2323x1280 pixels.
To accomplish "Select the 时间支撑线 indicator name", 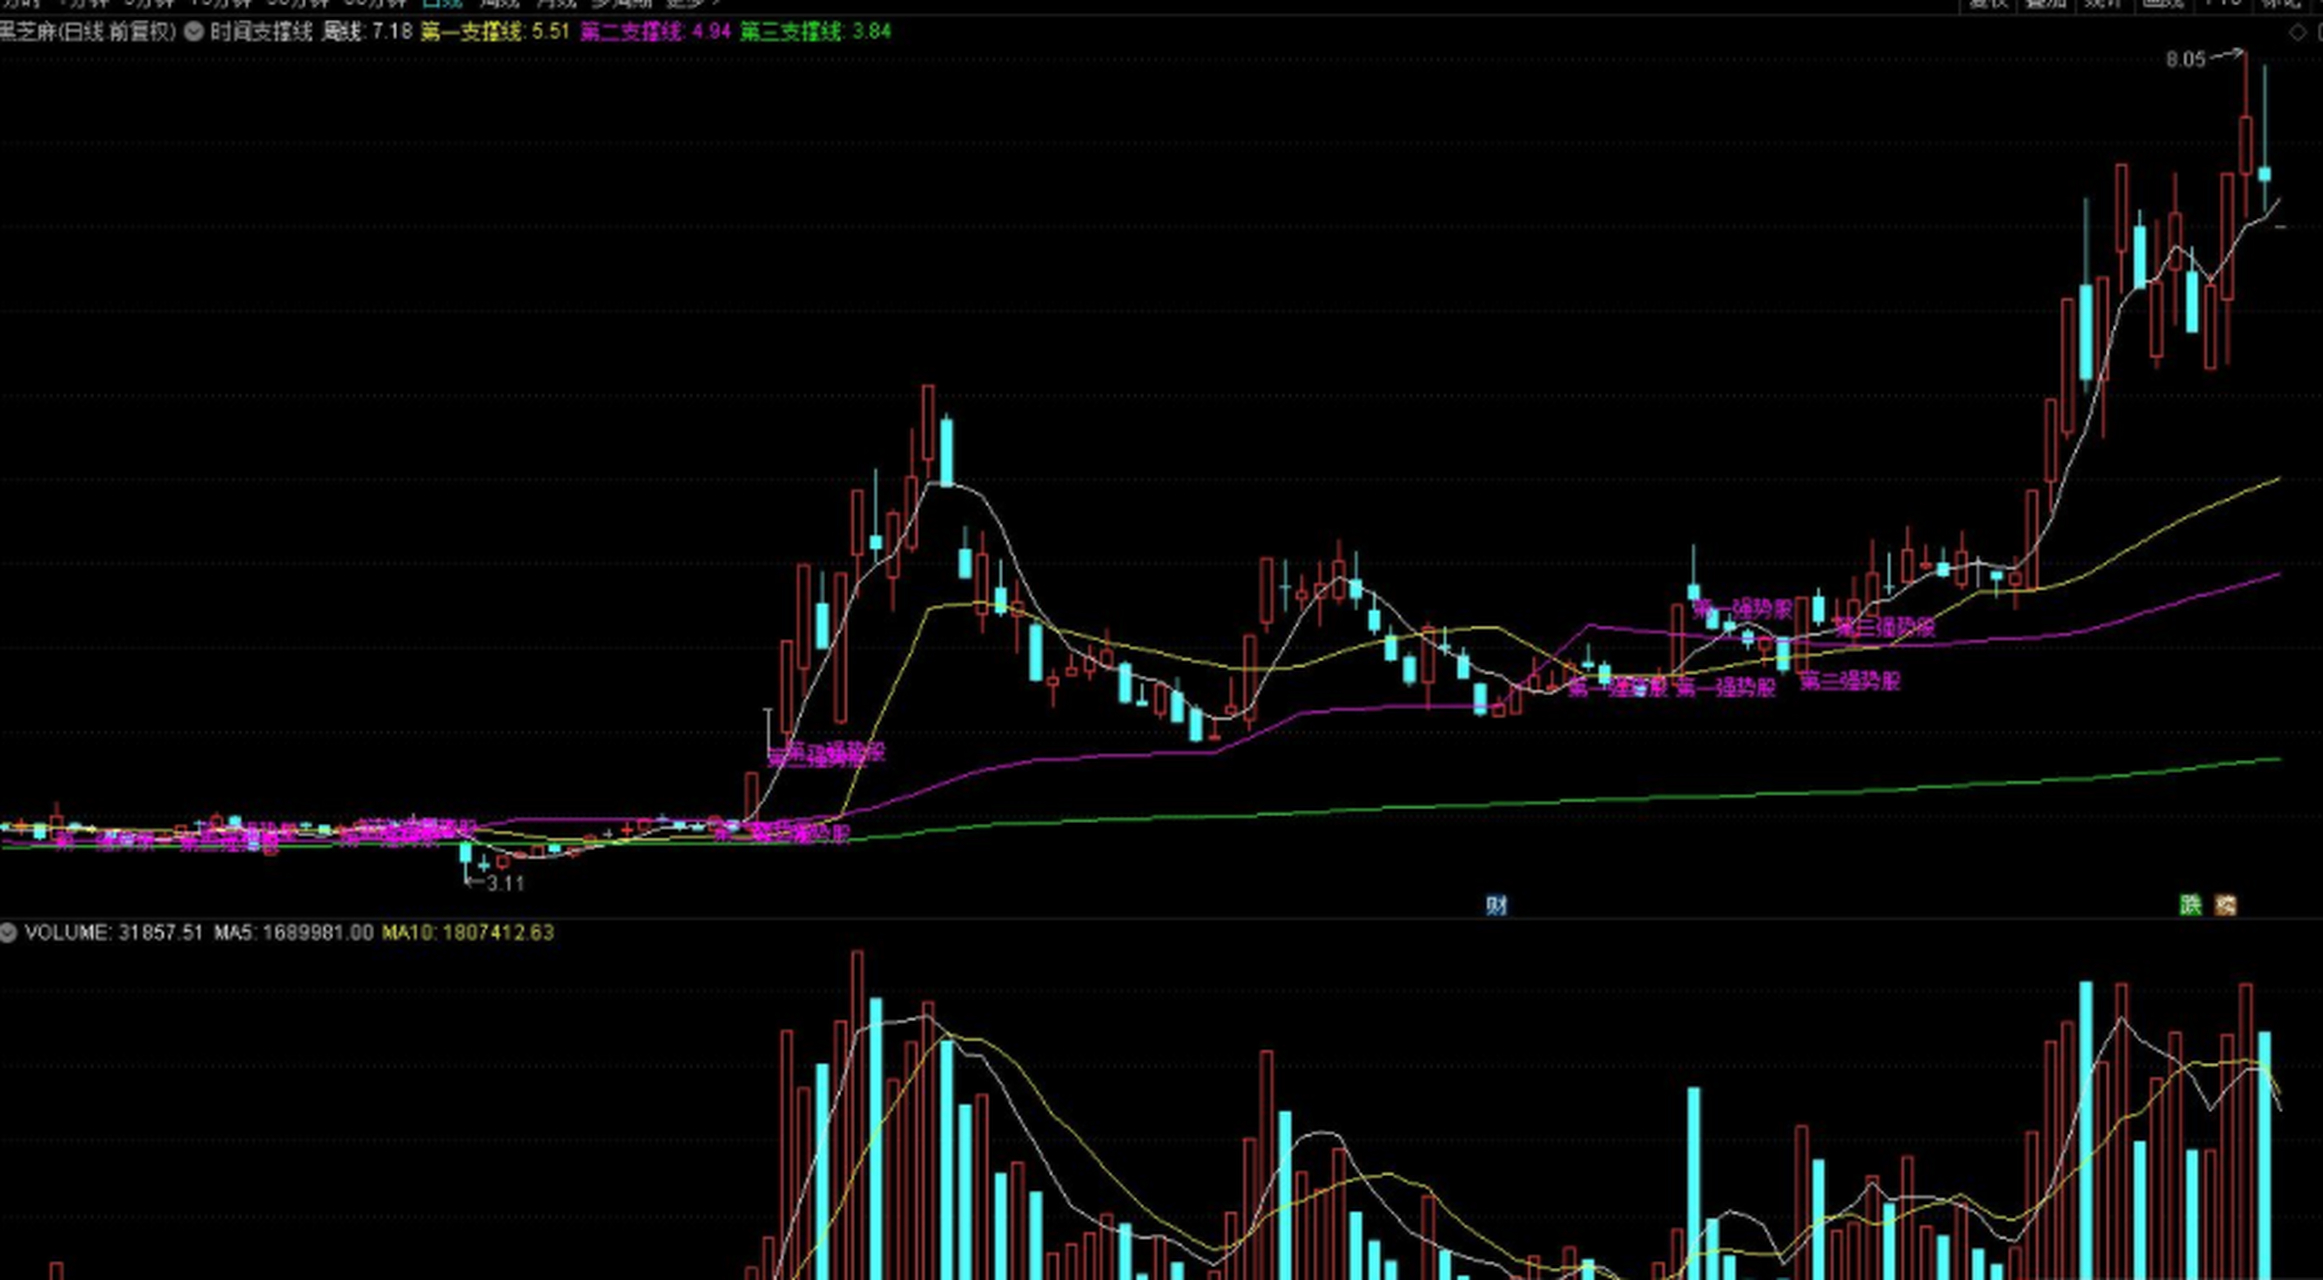I will [x=261, y=32].
